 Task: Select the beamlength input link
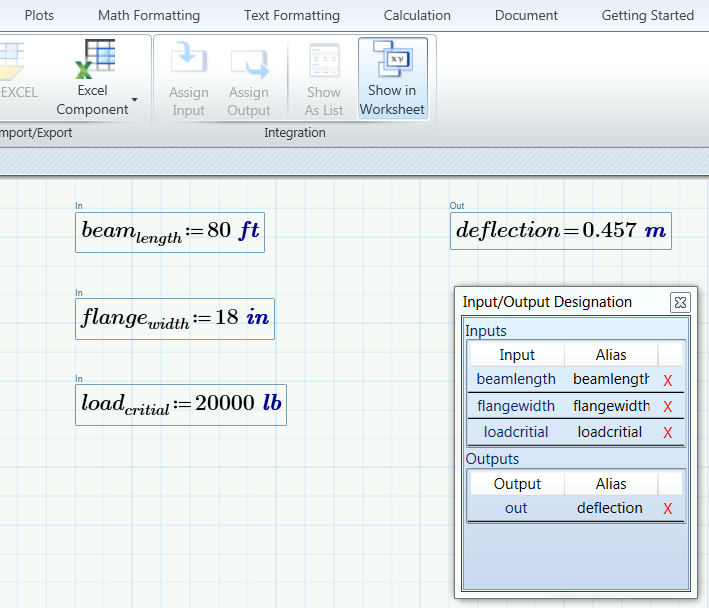[516, 379]
